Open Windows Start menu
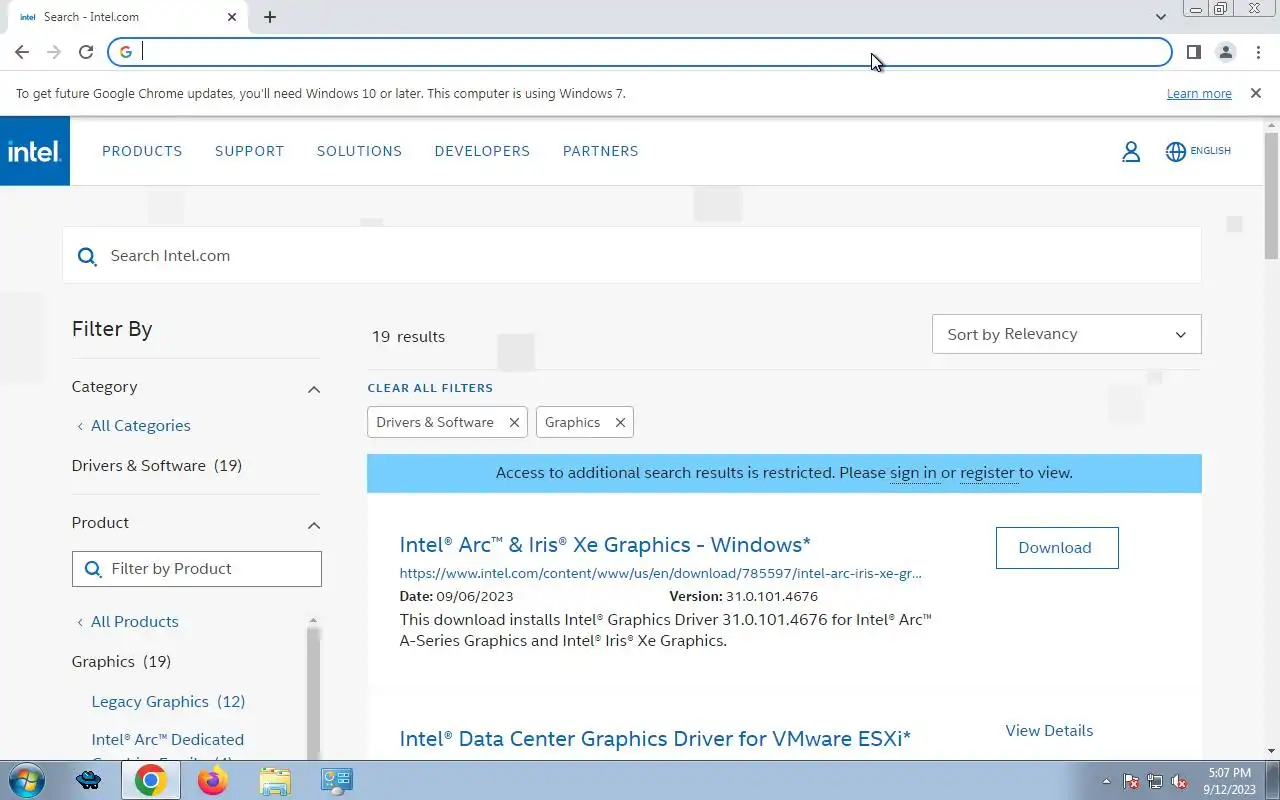This screenshot has width=1280, height=800. (25, 780)
